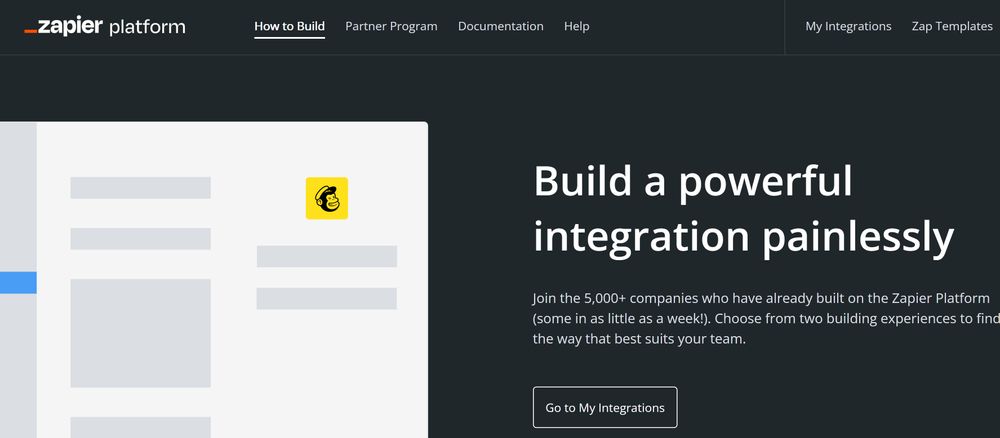Click the topmost gray placeholder bar in illustration
1000x438 pixels.
(140, 188)
